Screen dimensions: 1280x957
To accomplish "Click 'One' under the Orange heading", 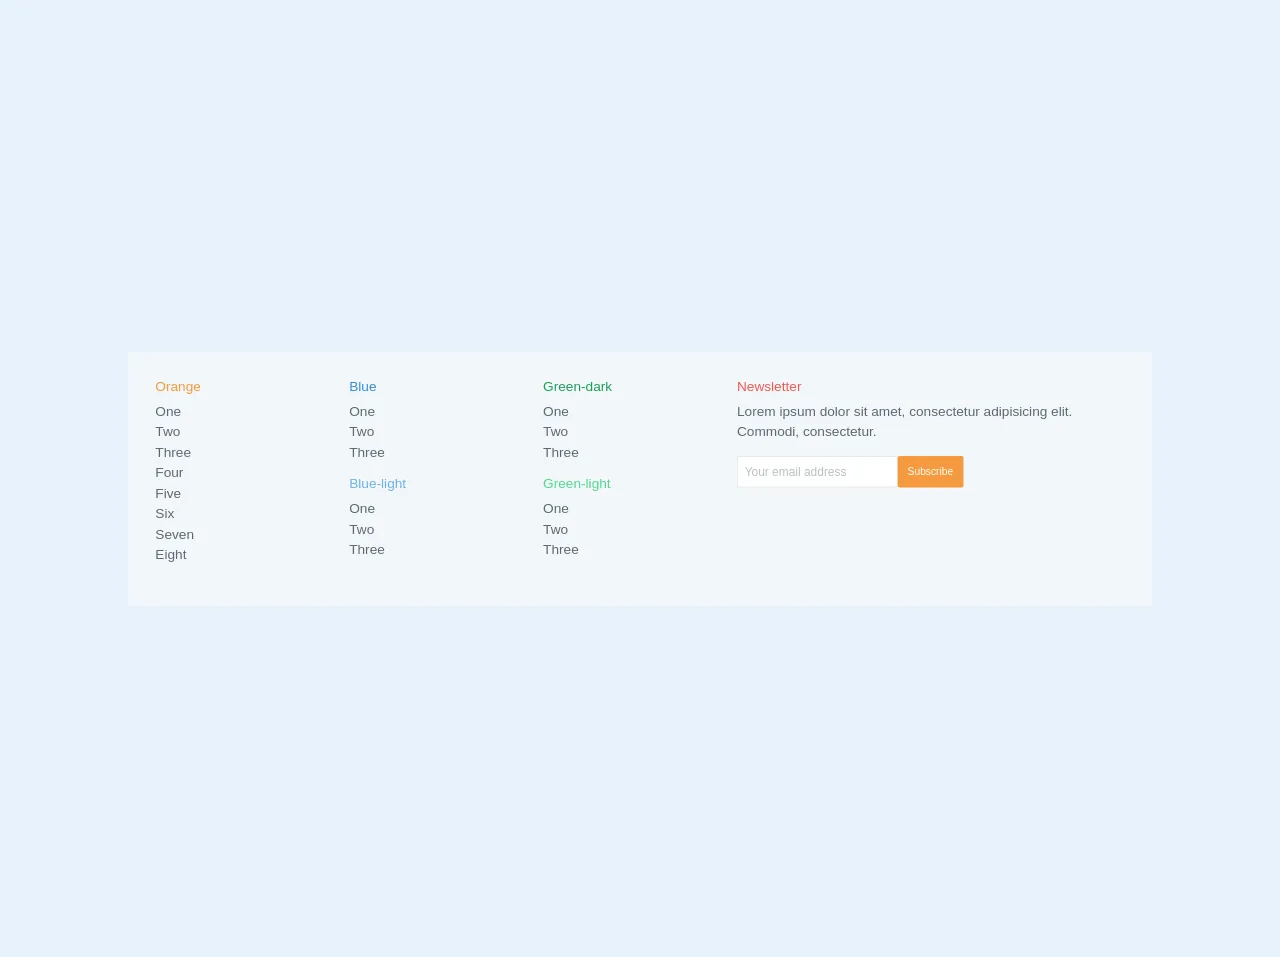I will [x=168, y=412].
